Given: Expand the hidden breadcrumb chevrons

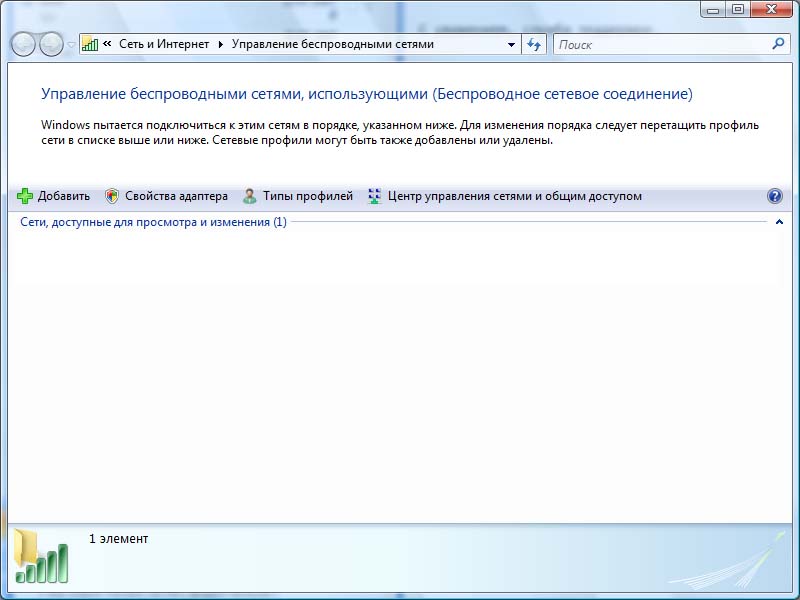Looking at the screenshot, I should (107, 44).
